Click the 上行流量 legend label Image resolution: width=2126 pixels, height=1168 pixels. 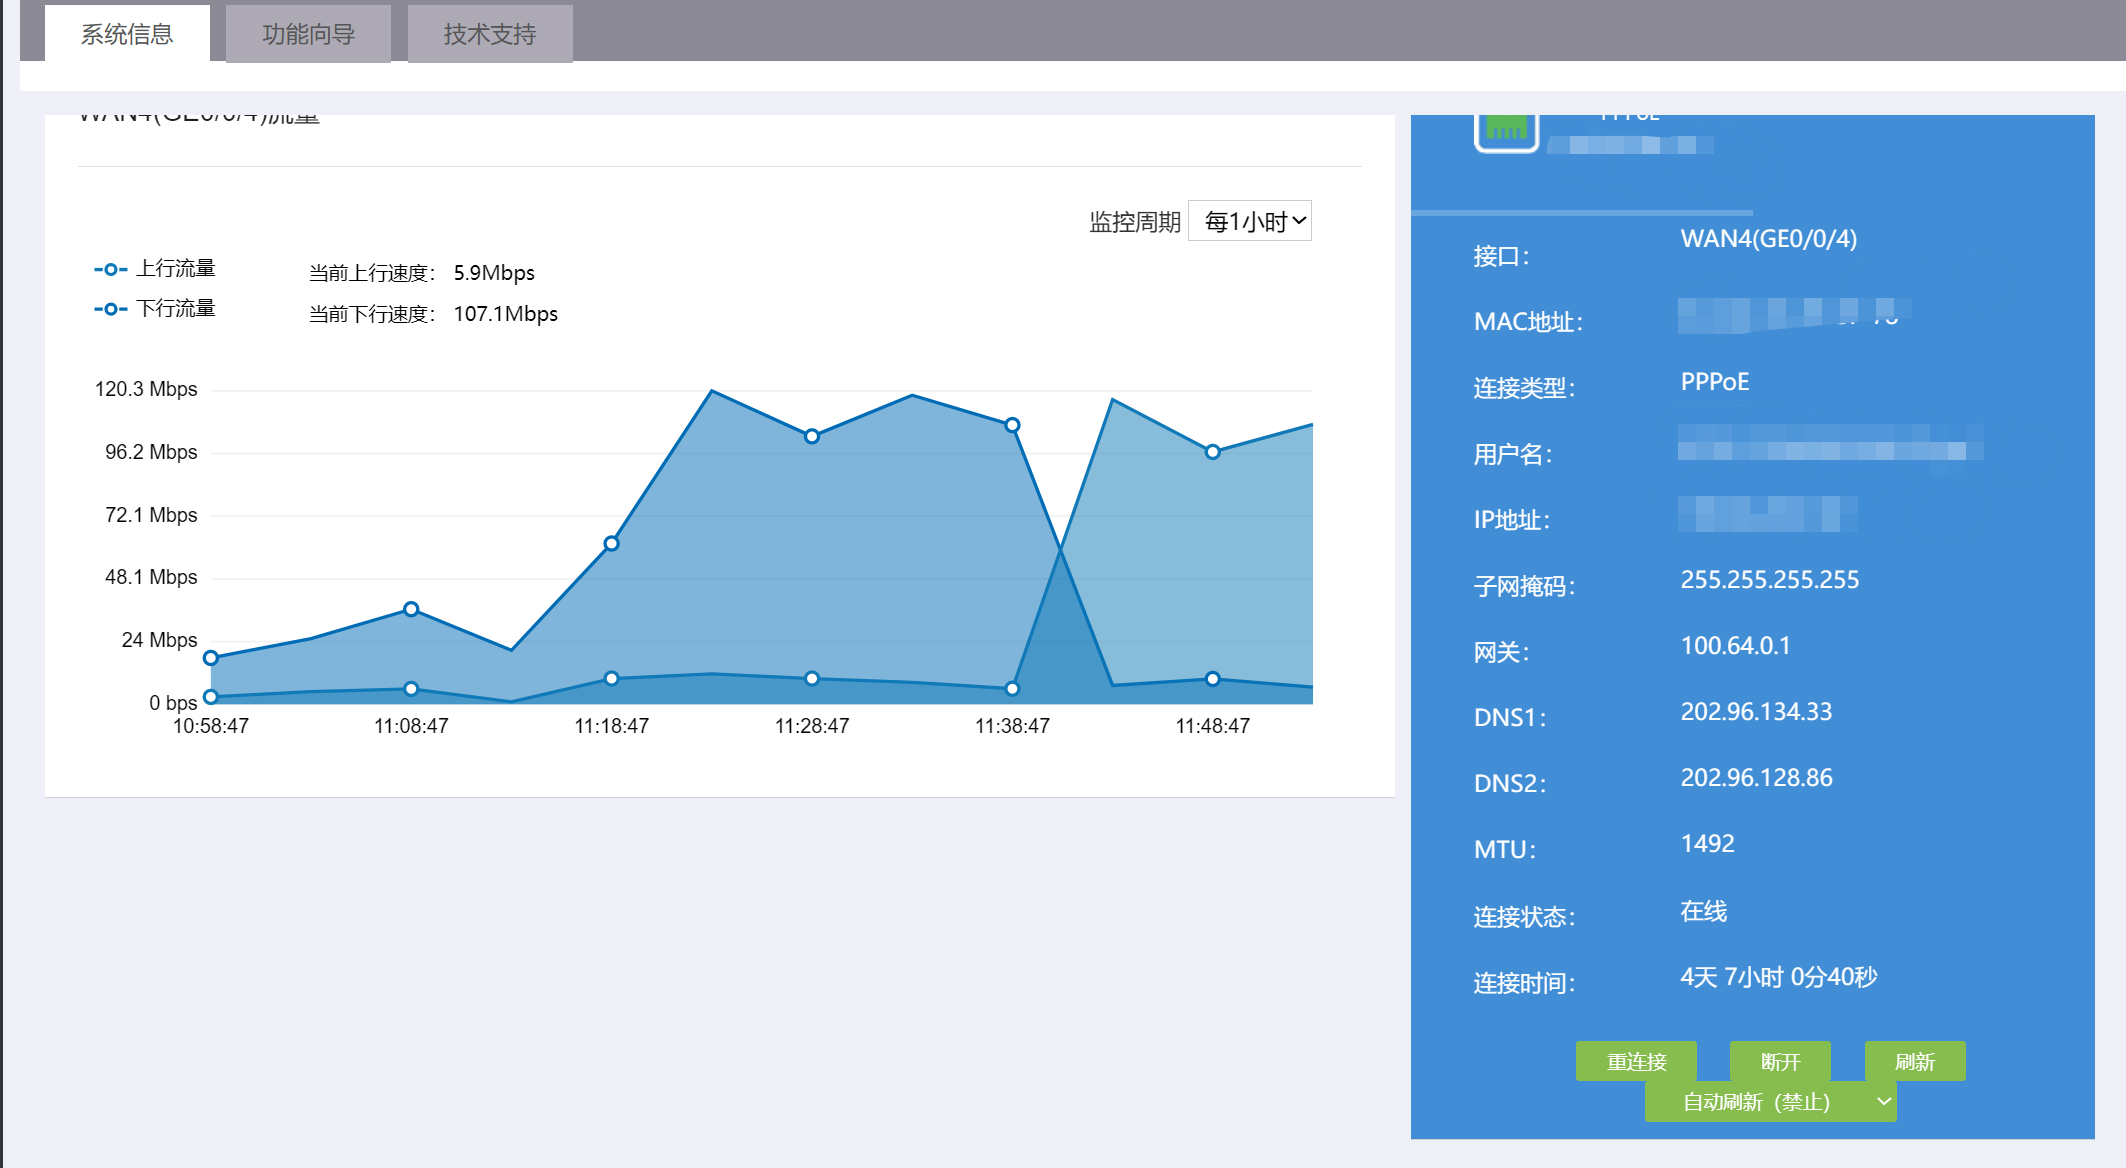click(176, 269)
